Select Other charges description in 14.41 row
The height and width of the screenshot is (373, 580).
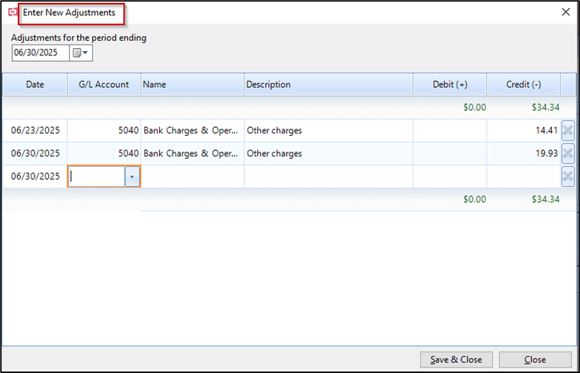[328, 130]
